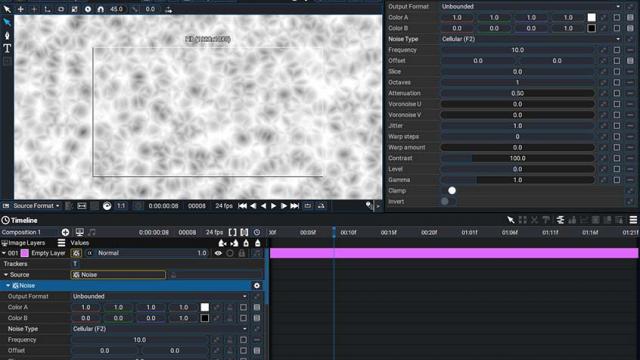The height and width of the screenshot is (360, 640).
Task: Open the Source Format viewer menu
Action: click(32, 206)
